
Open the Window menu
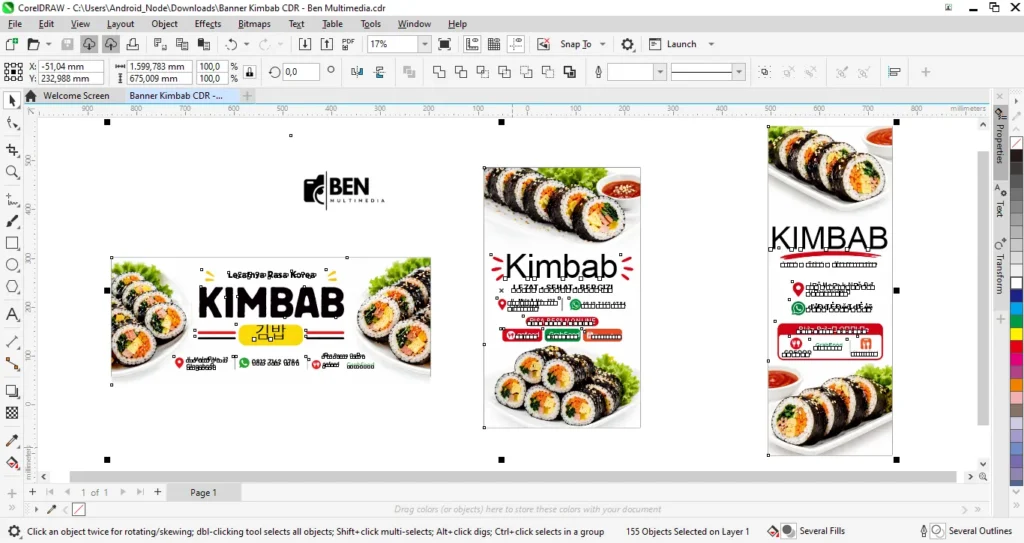[x=414, y=24]
